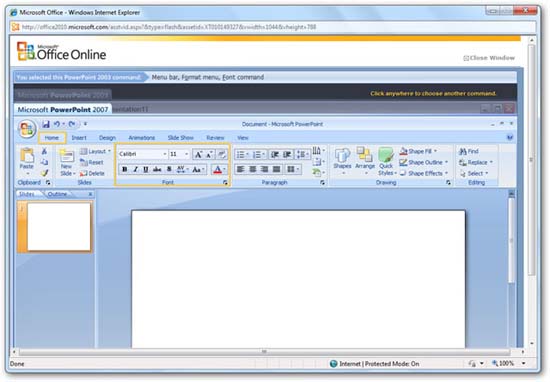The image size is (550, 382).
Task: Click the Redo icon in Quick Access toolbar
Action: 72,124
